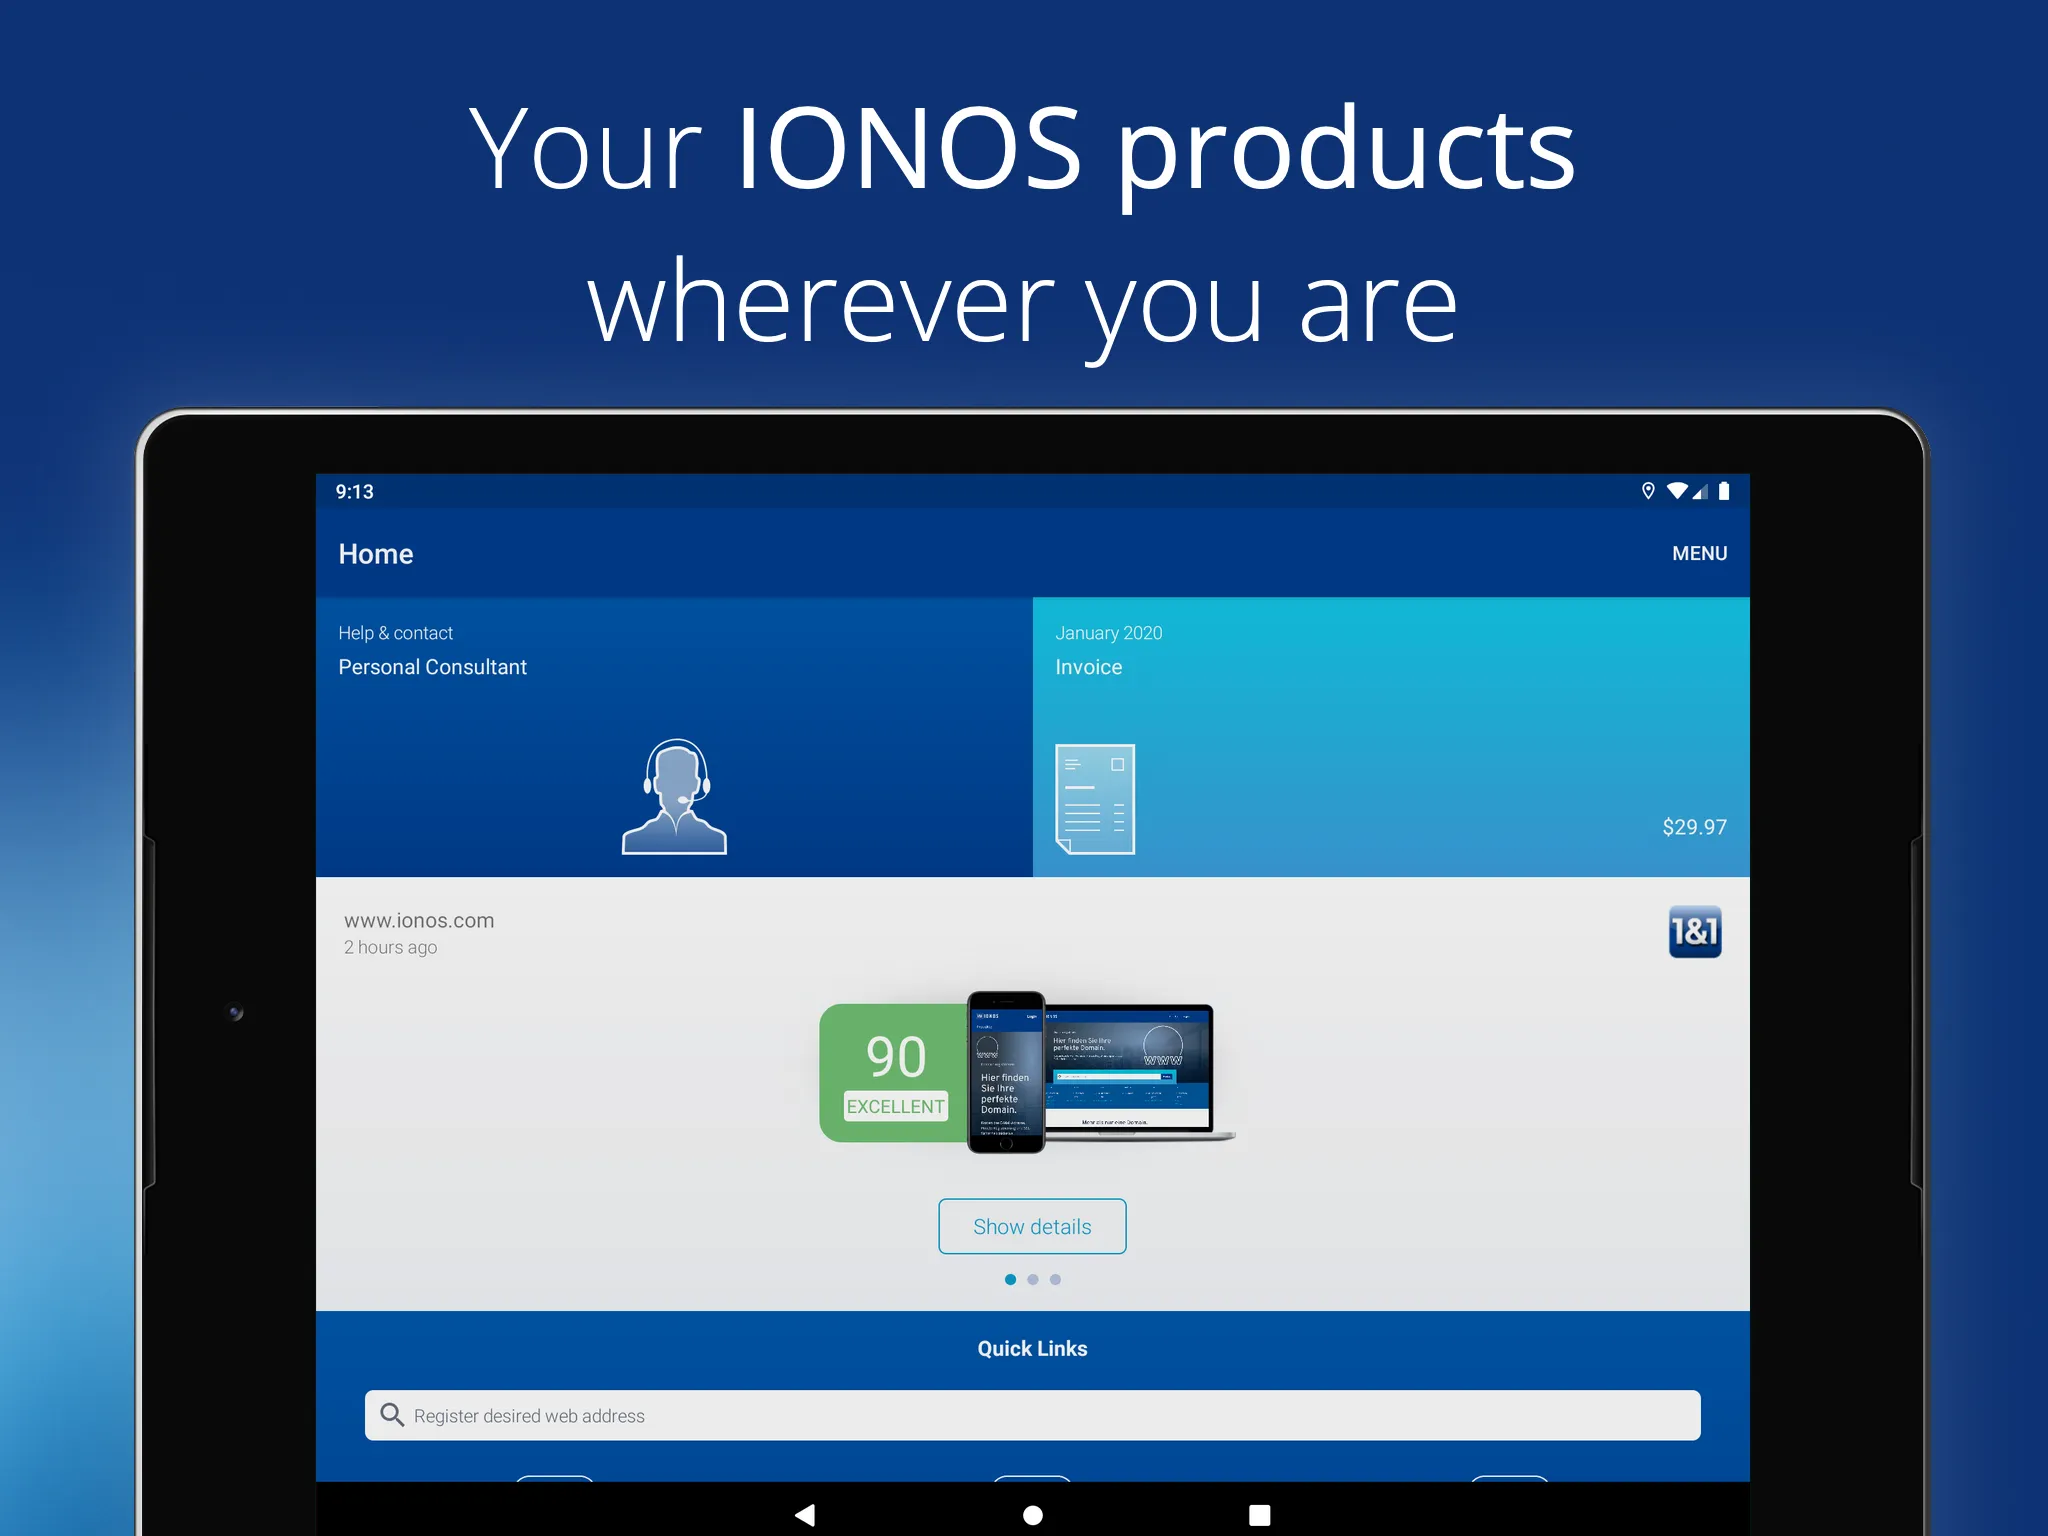
Task: Click the MENU button top right
Action: (x=1695, y=555)
